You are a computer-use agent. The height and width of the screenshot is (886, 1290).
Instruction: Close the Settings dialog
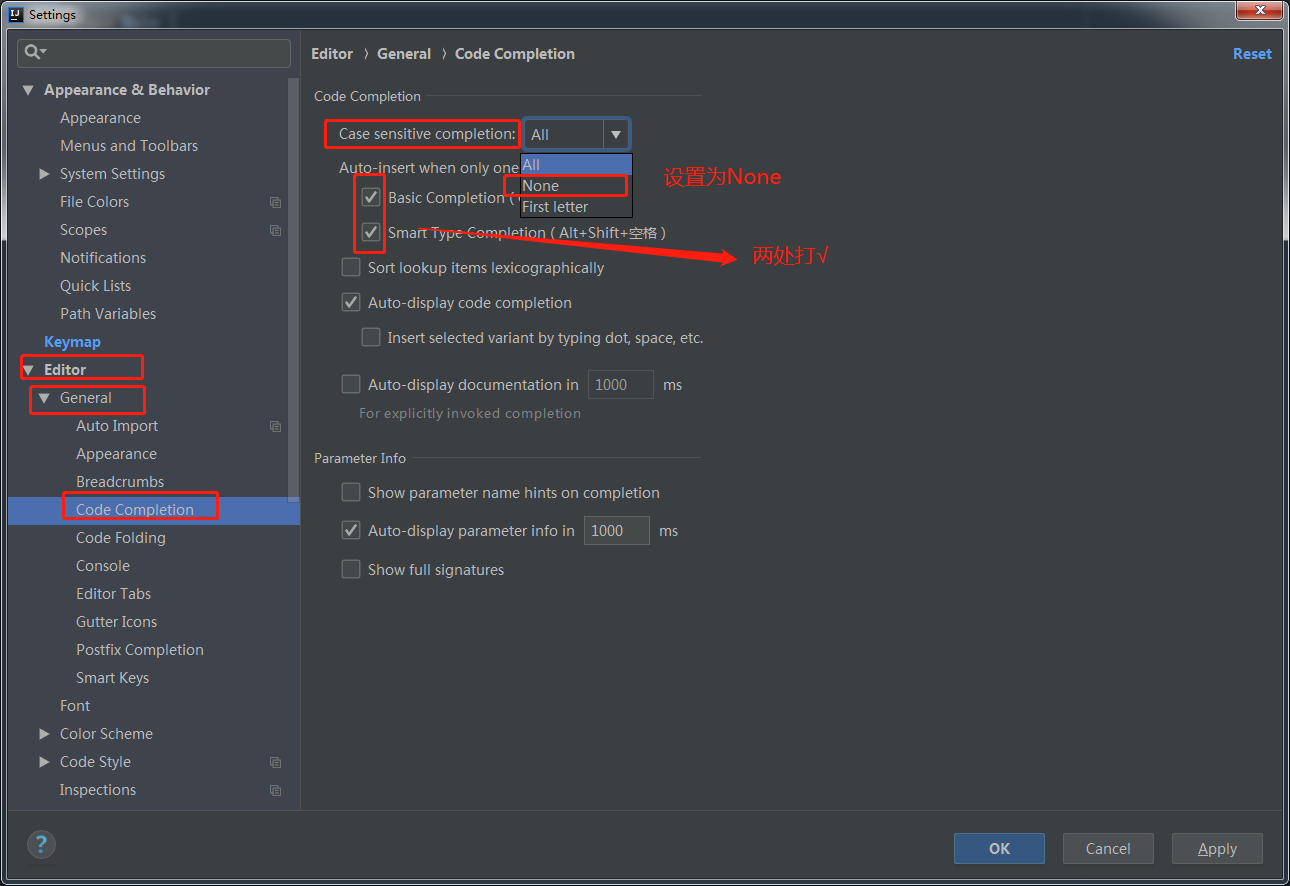point(1259,11)
